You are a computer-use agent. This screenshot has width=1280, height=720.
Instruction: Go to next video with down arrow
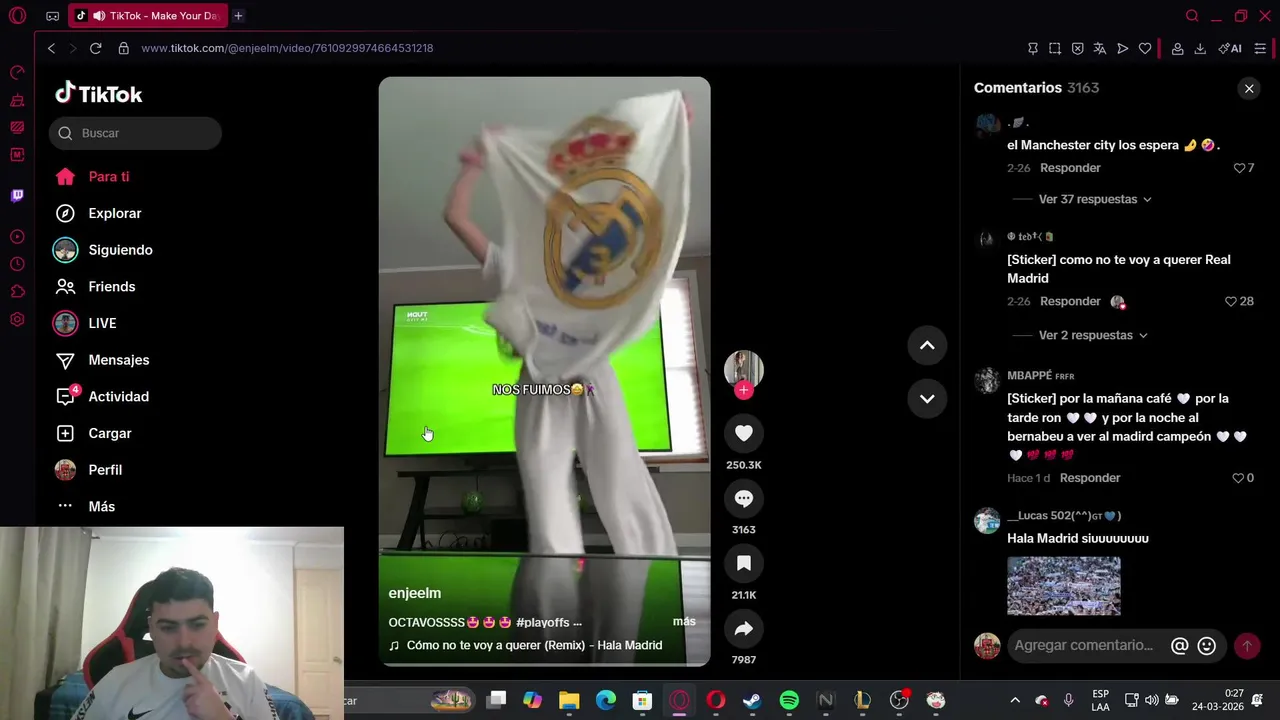927,398
